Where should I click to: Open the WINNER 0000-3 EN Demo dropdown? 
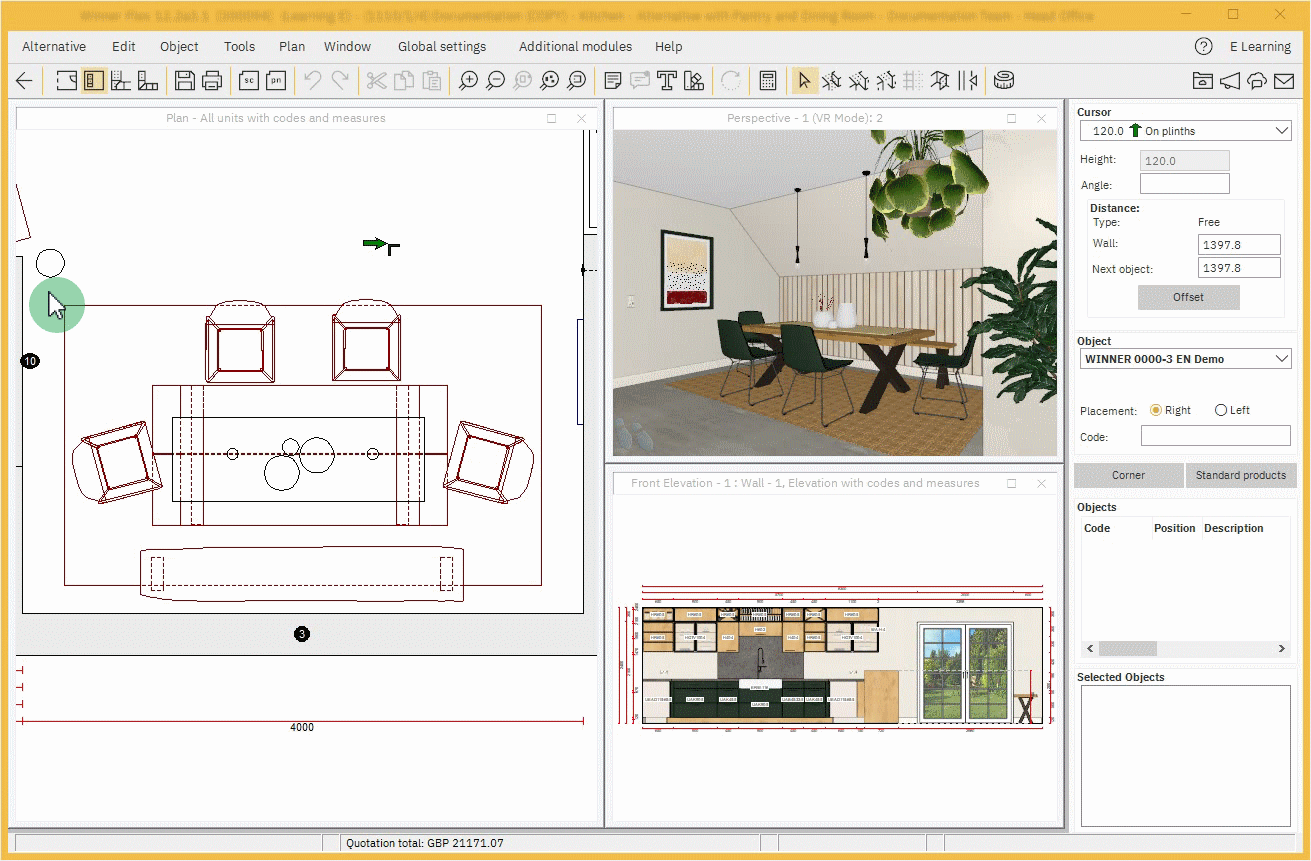1185,359
